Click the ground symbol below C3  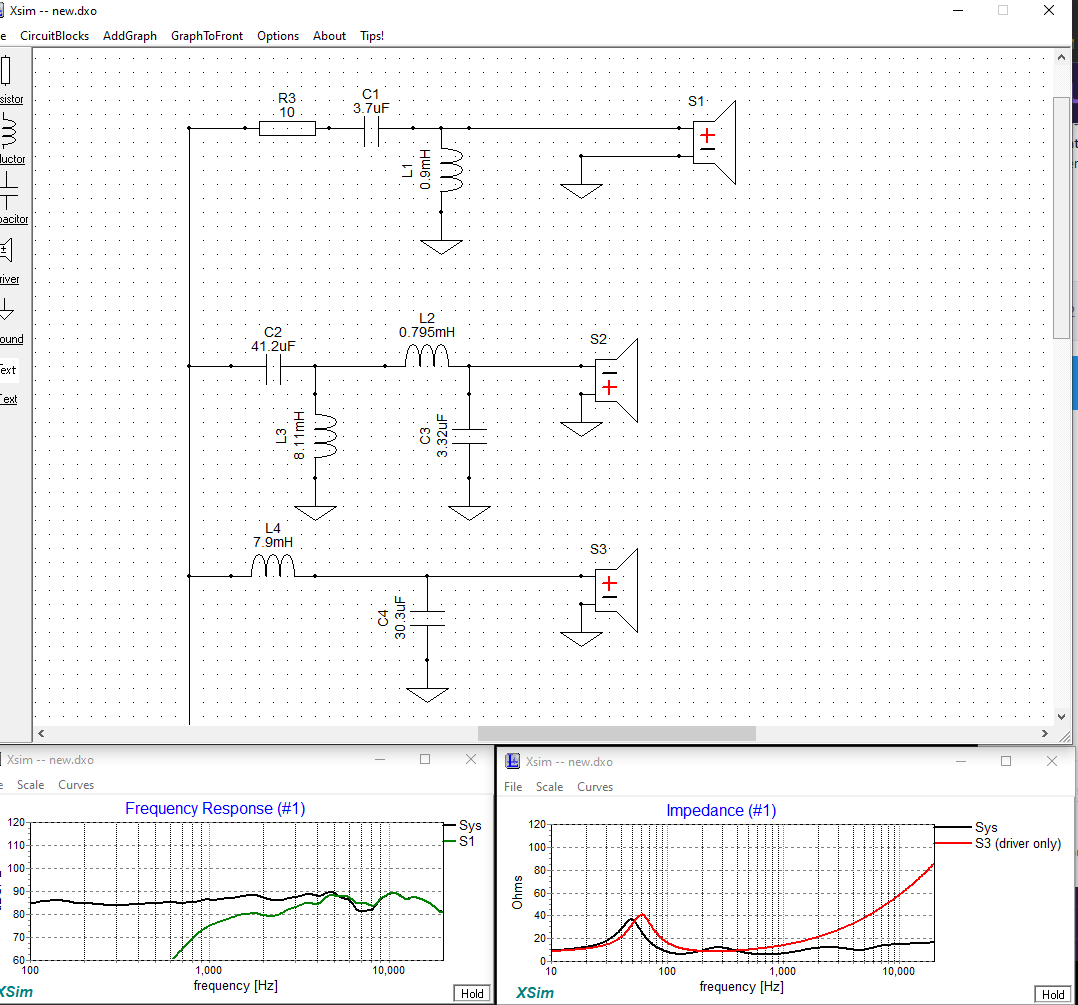tap(470, 513)
